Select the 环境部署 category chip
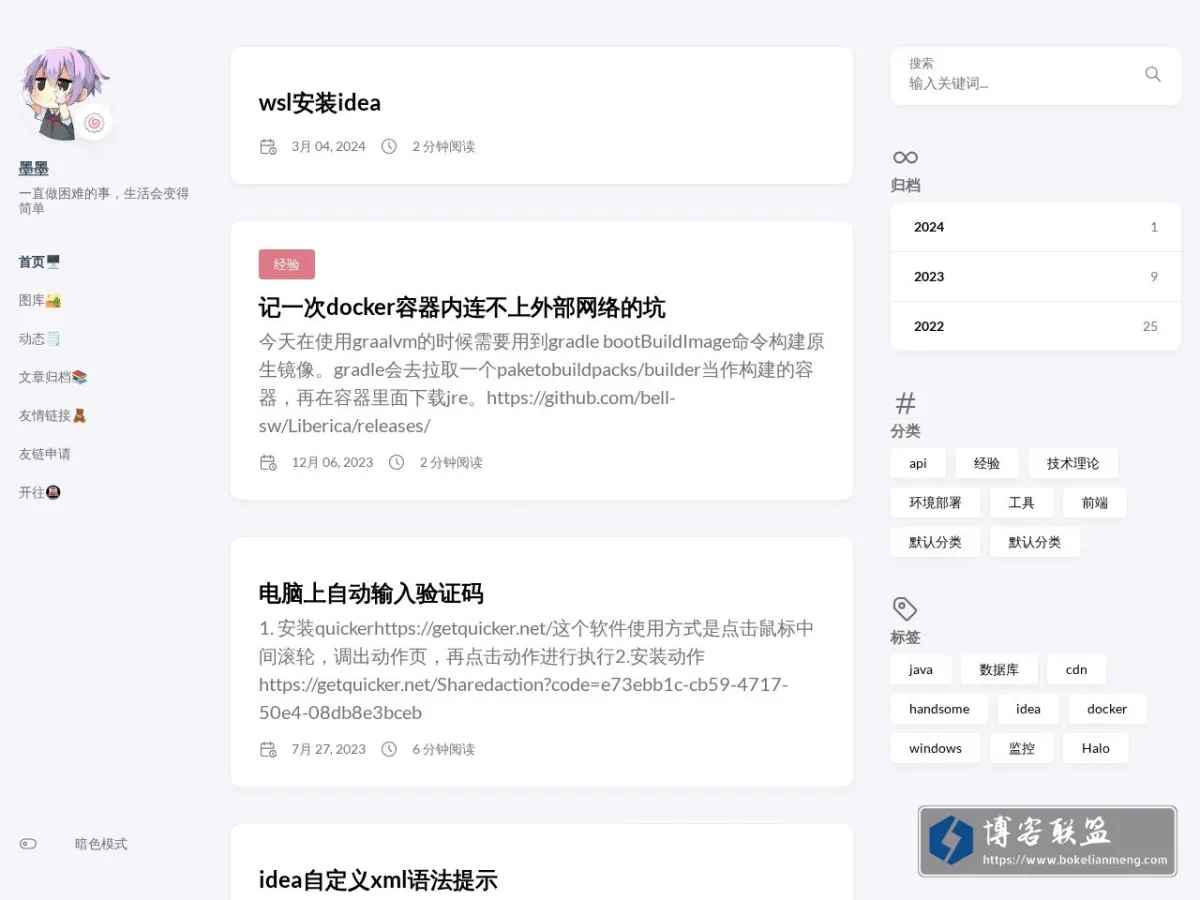 [935, 503]
